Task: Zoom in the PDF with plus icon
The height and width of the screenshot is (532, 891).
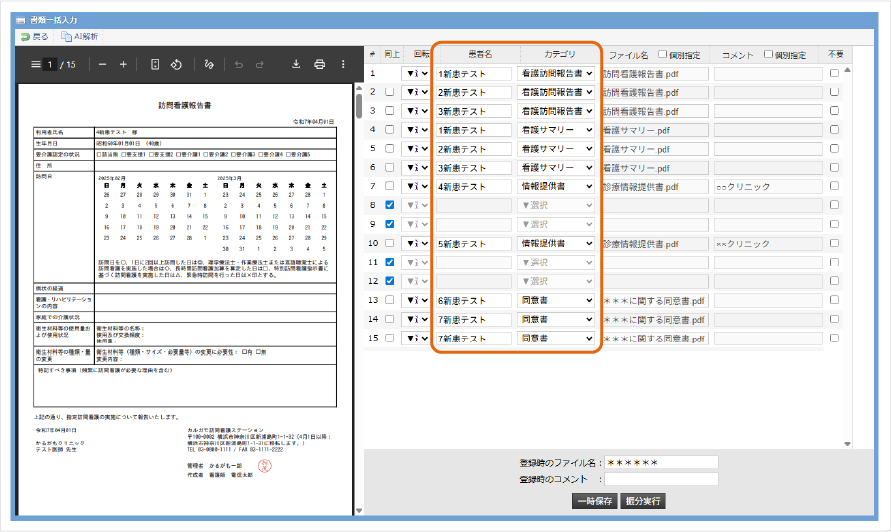Action: click(124, 65)
